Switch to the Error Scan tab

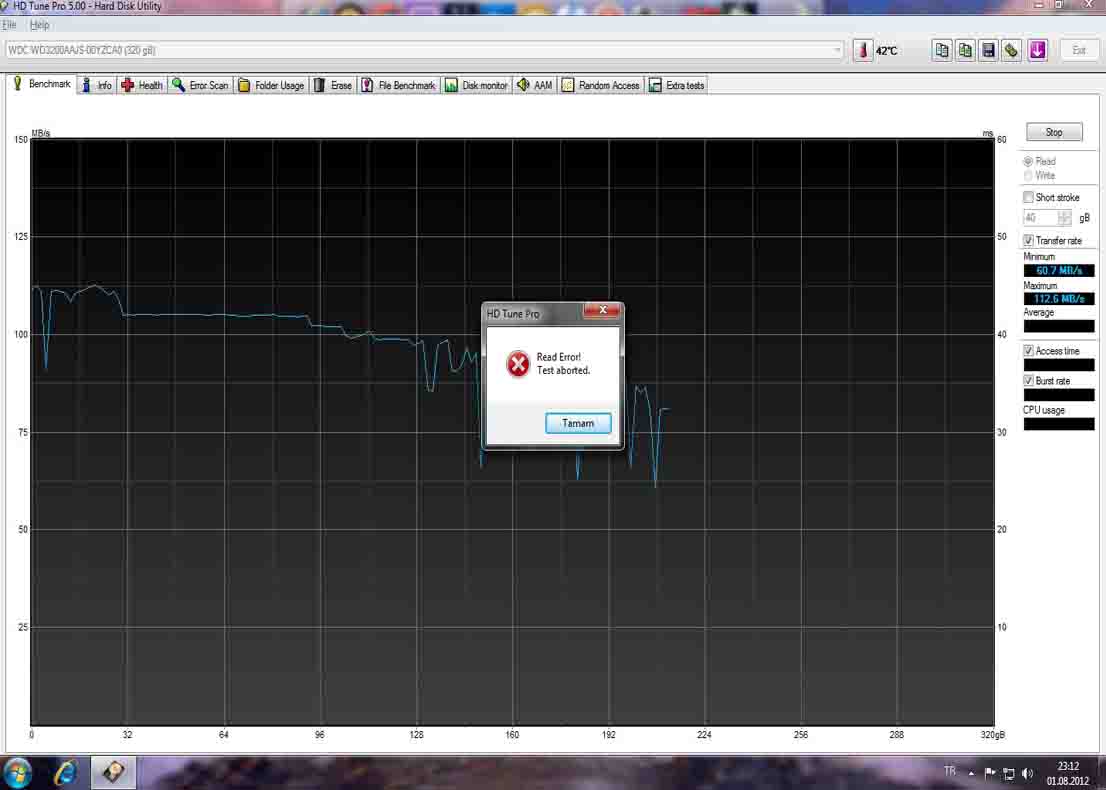pyautogui.click(x=200, y=86)
